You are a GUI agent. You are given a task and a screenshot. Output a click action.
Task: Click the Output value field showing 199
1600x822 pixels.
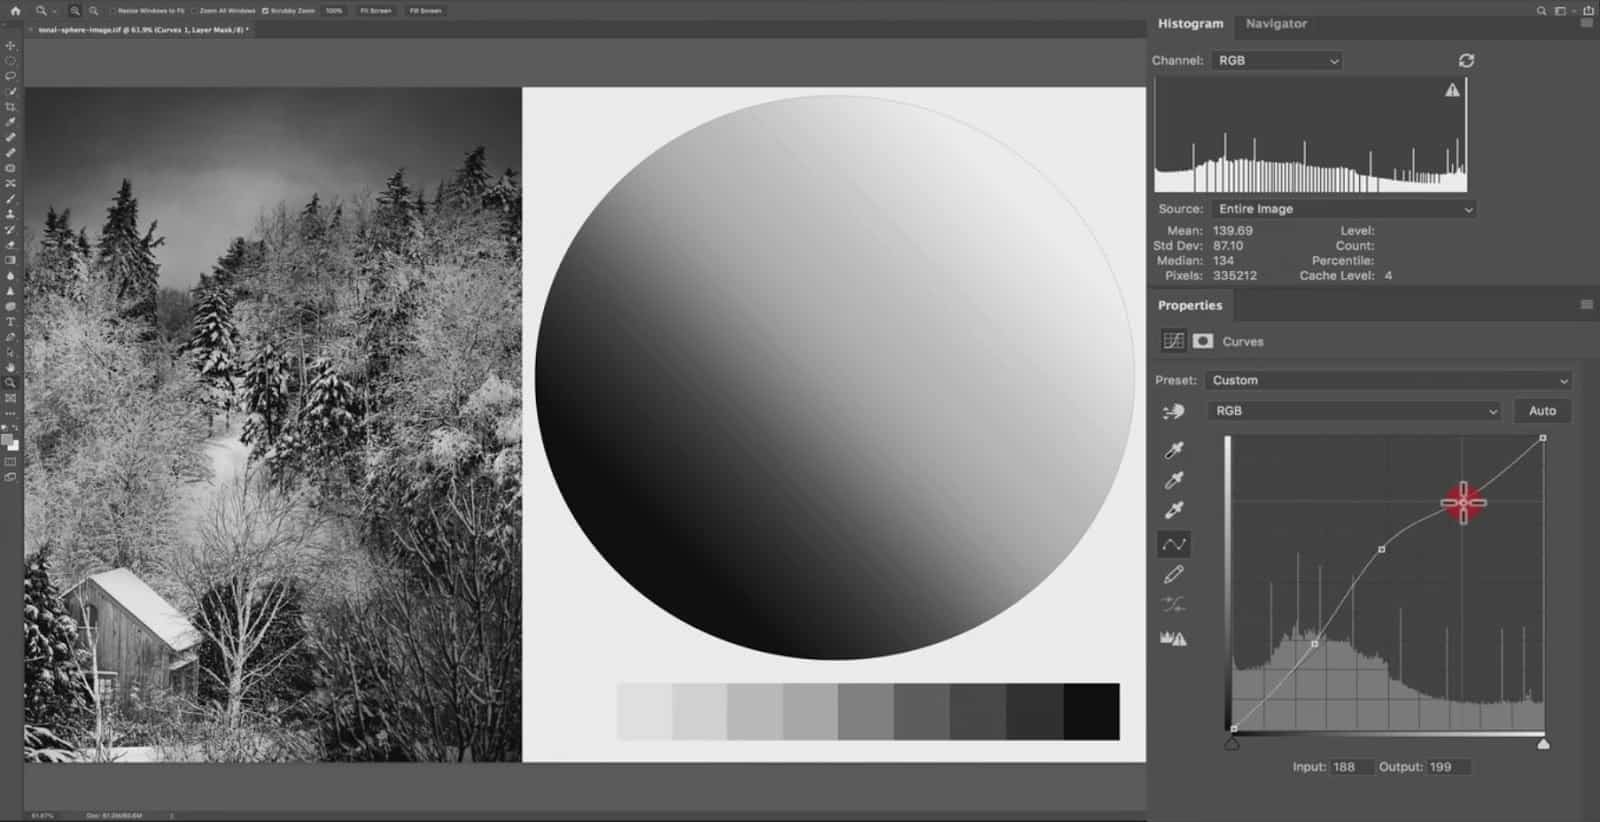(x=1448, y=767)
